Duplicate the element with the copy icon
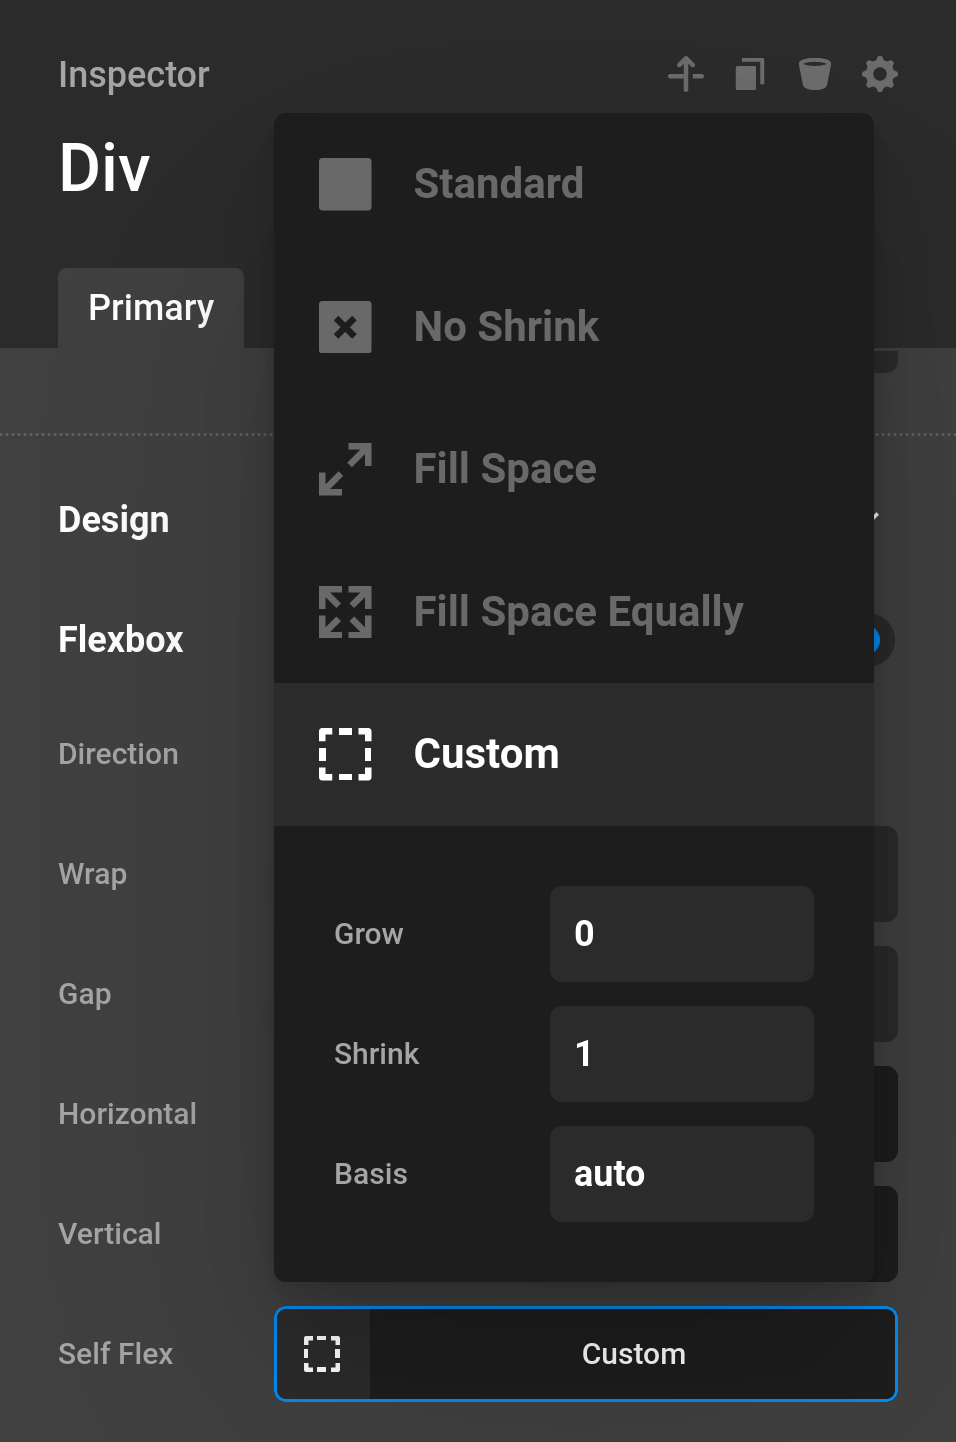Image resolution: width=956 pixels, height=1442 pixels. pyautogui.click(x=748, y=73)
